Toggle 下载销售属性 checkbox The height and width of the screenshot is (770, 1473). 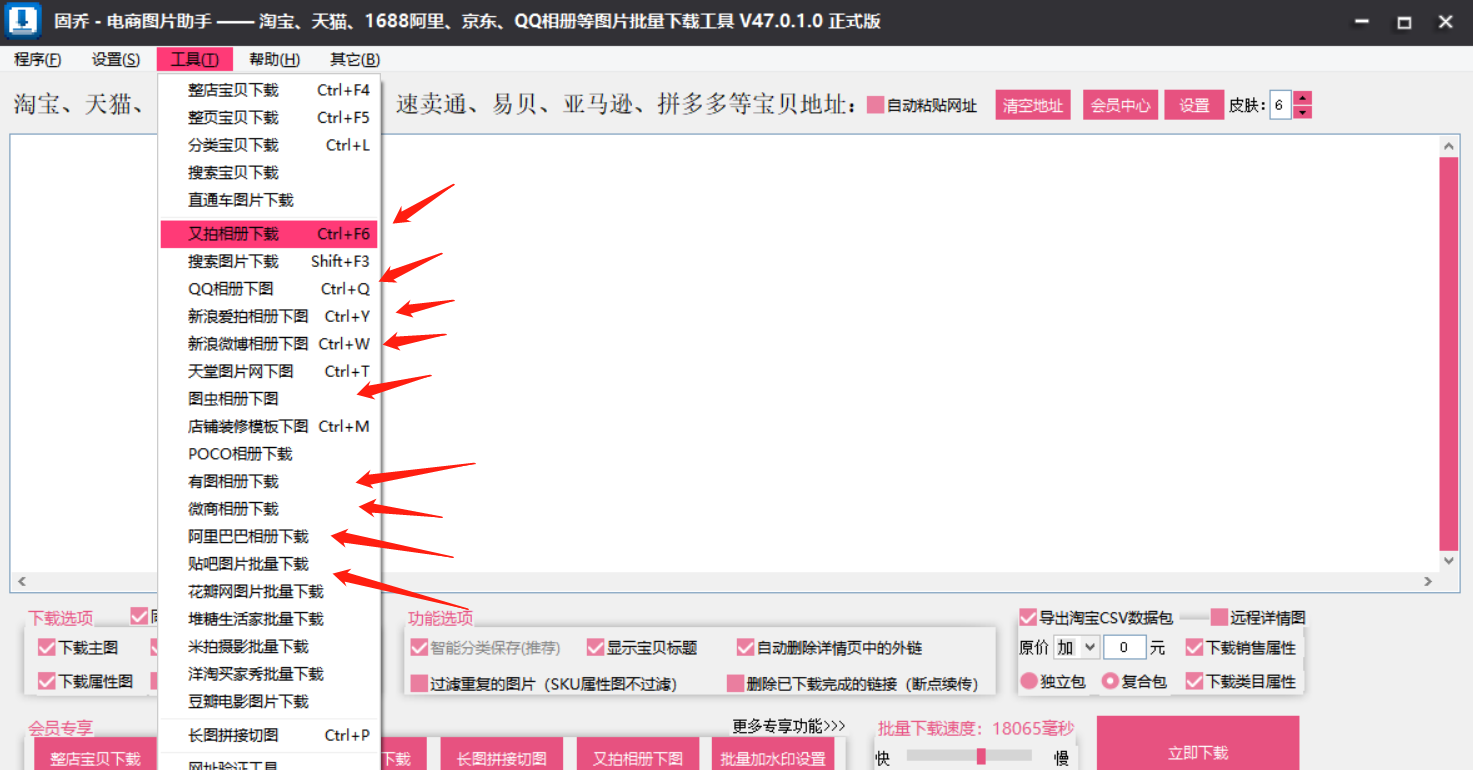point(1194,648)
